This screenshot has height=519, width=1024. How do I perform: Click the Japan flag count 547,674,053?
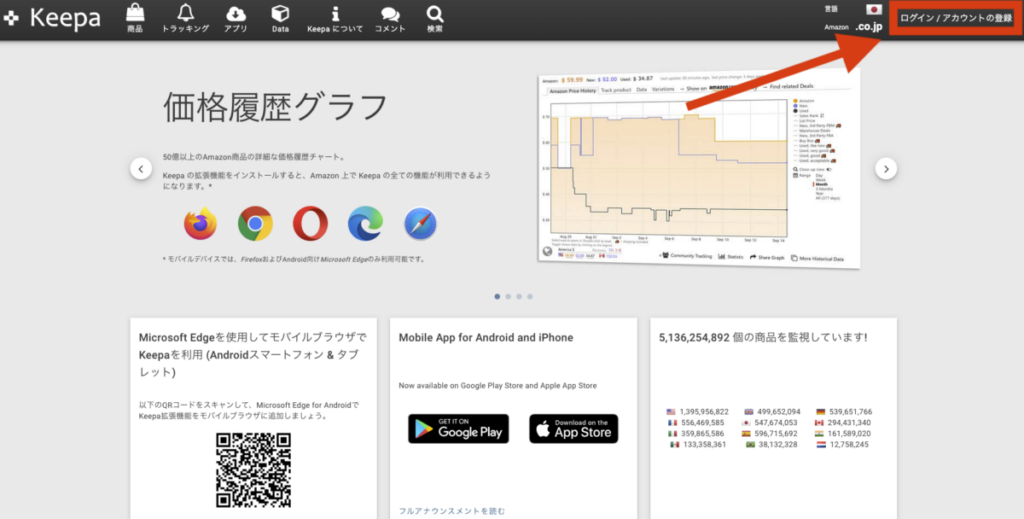[771, 423]
